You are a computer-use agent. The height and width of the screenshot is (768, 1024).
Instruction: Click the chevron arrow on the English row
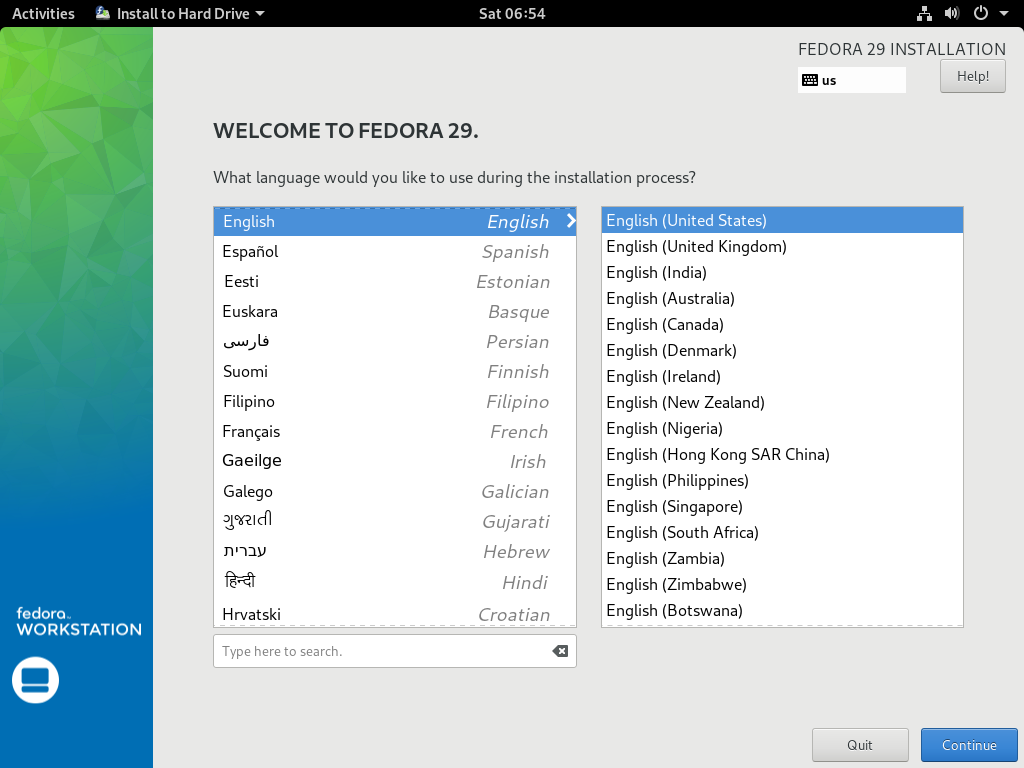(571, 221)
